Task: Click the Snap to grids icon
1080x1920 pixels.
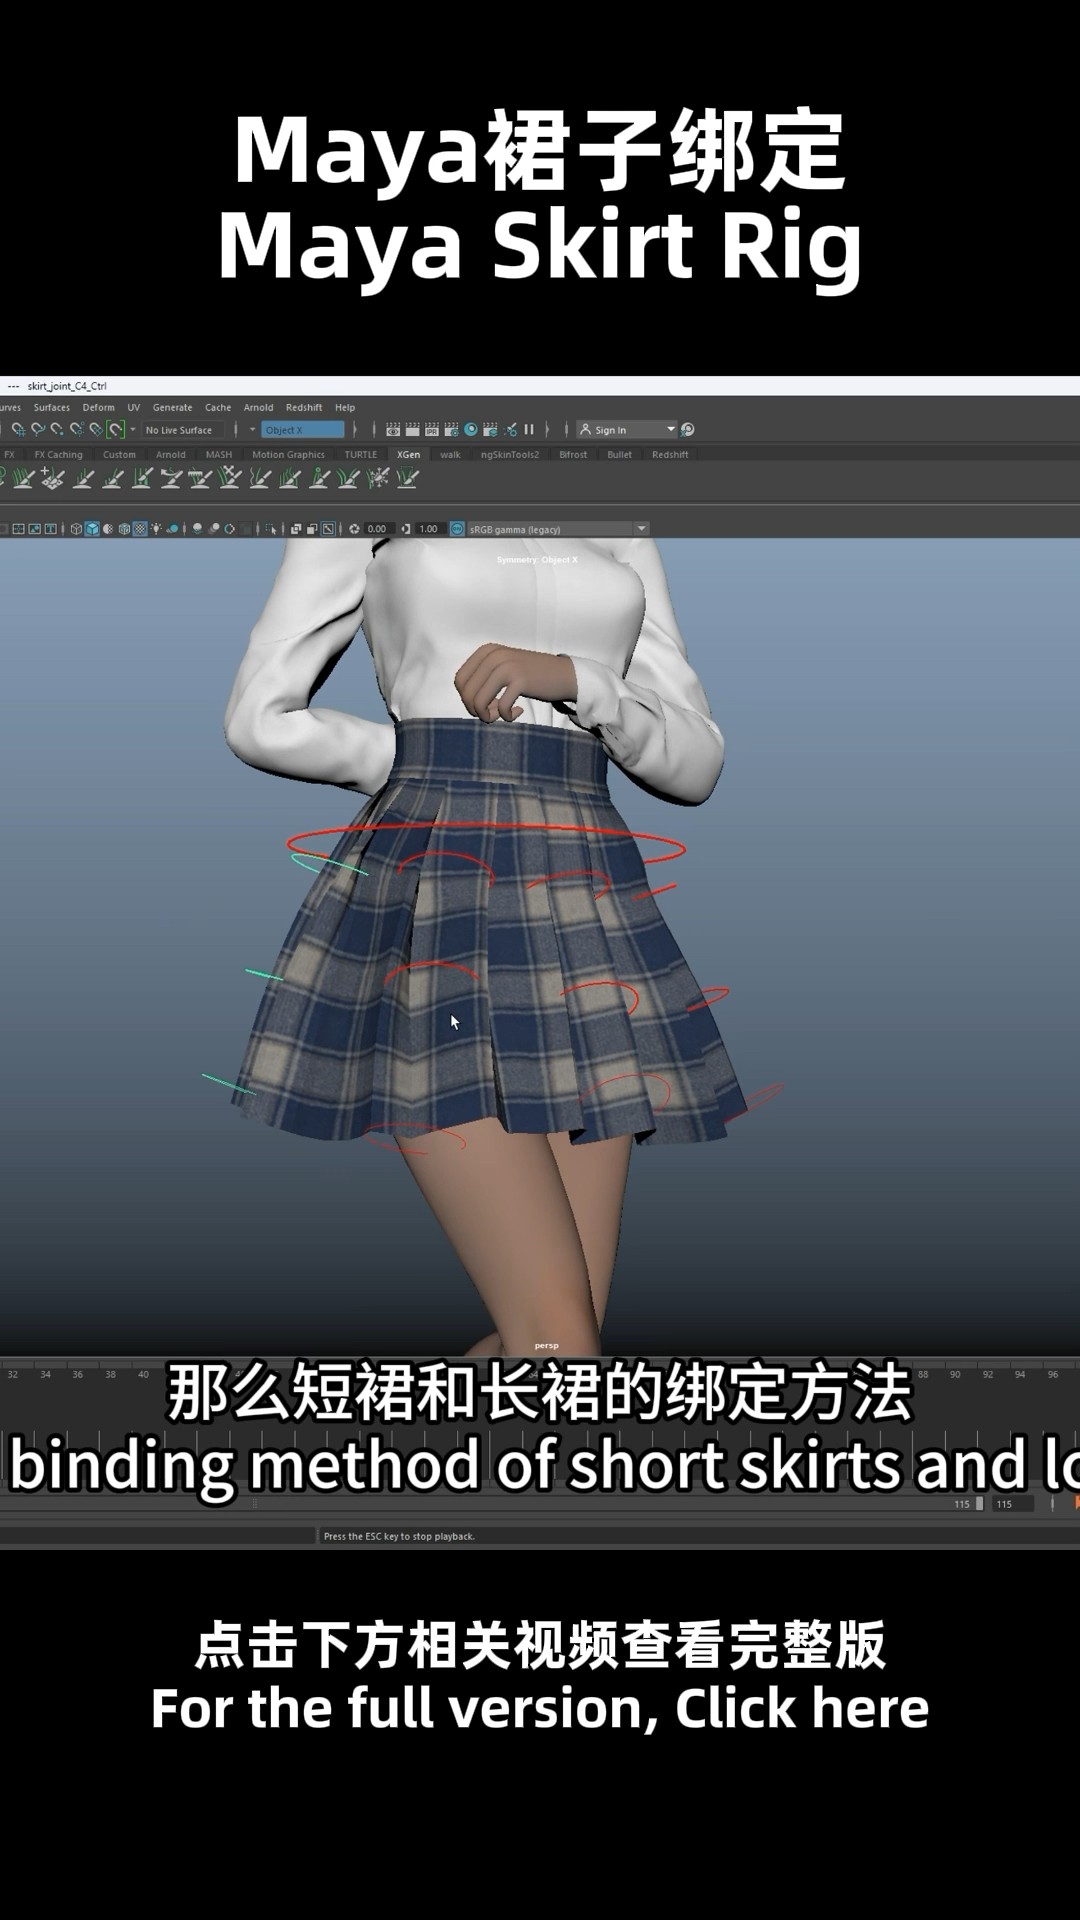Action: coord(19,429)
